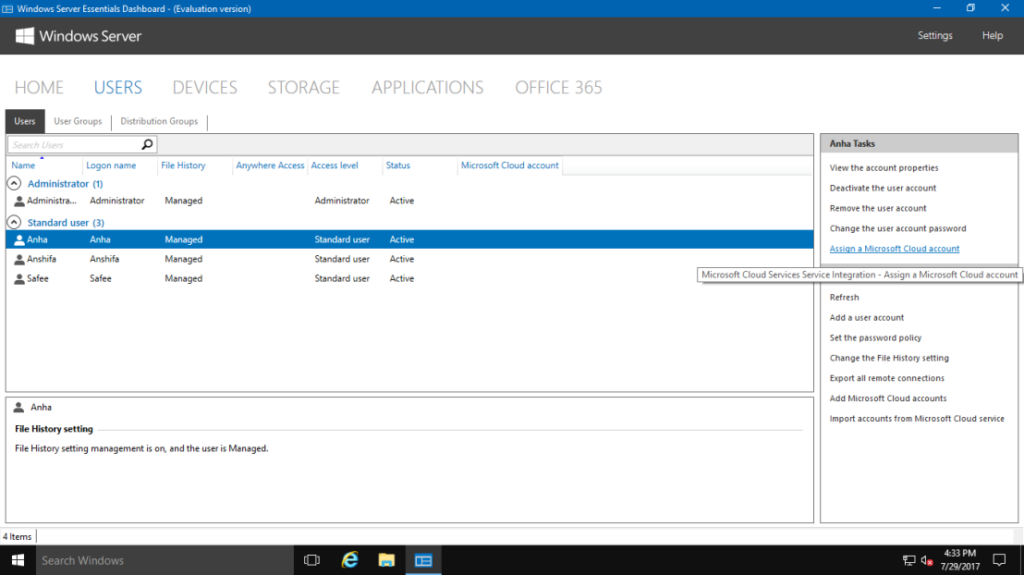Click Deactivate the user account
The height and width of the screenshot is (575, 1024).
[x=883, y=188]
